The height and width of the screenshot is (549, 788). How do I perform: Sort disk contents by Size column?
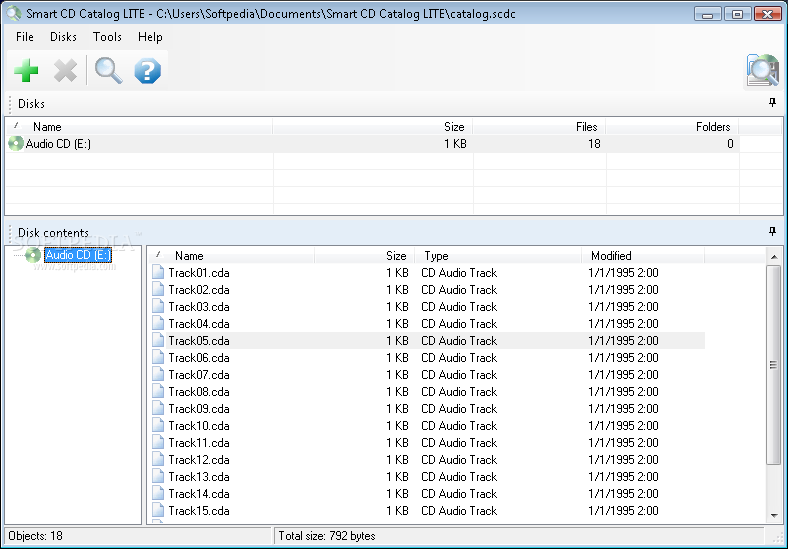[x=364, y=256]
